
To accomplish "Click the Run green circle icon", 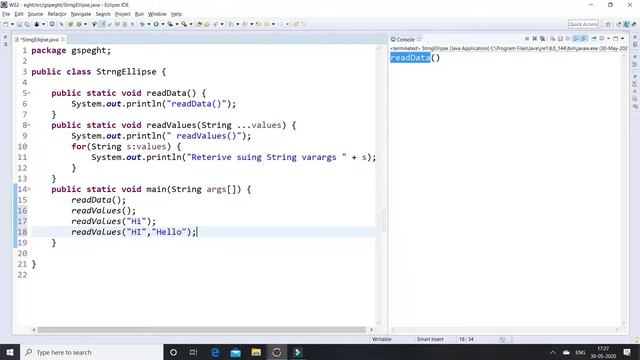I will coord(156,24).
